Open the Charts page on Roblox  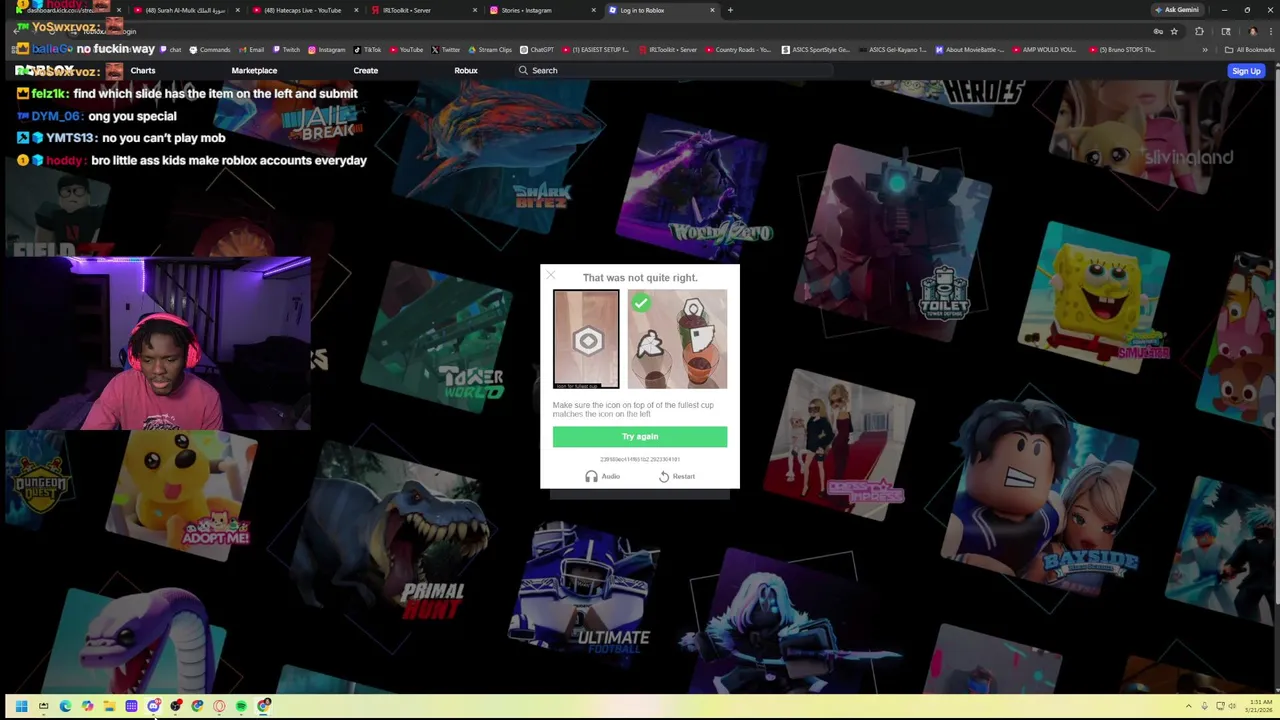tap(143, 70)
